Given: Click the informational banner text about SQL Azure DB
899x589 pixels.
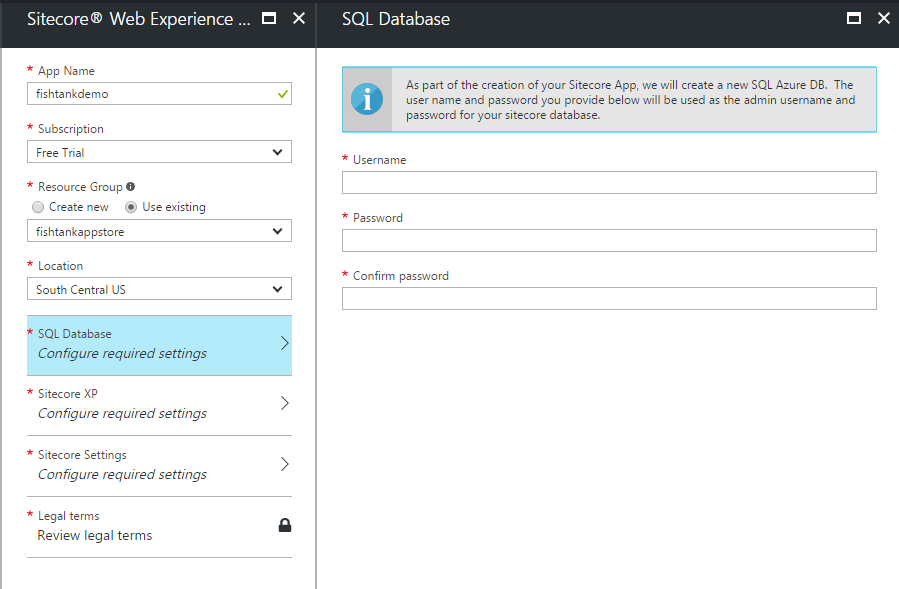Looking at the screenshot, I should [631, 100].
